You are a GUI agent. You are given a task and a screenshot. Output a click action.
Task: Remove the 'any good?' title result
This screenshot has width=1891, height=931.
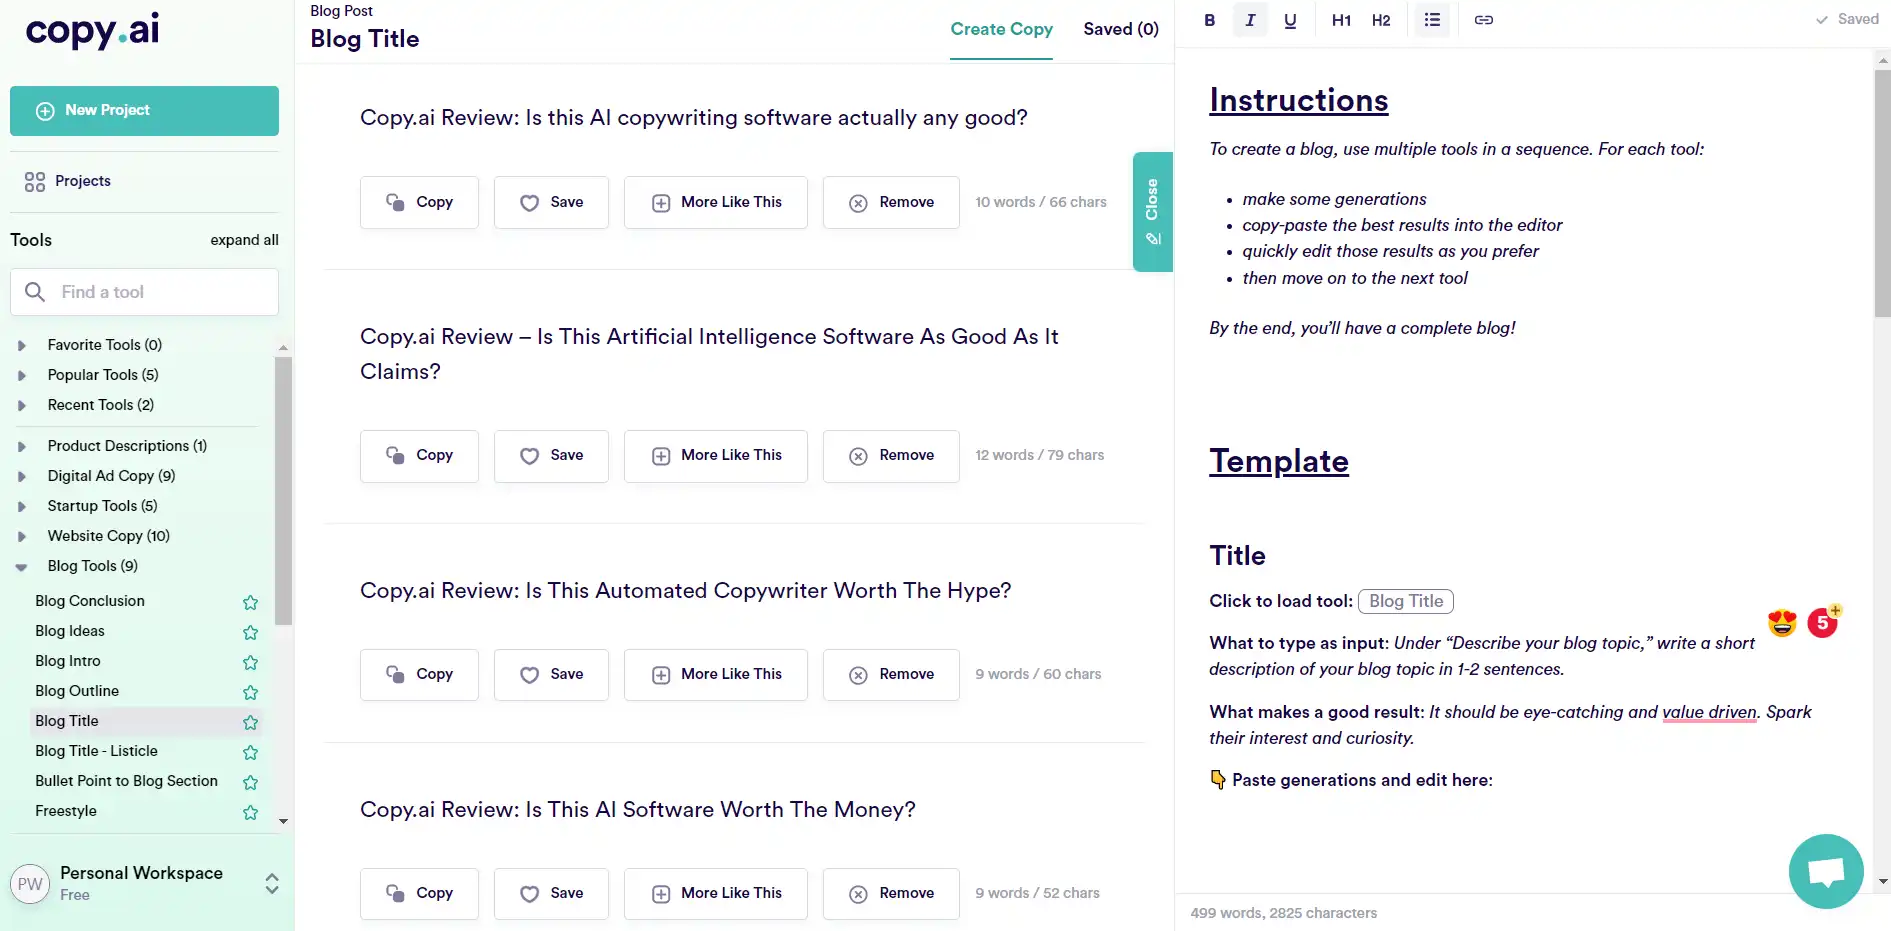pyautogui.click(x=891, y=202)
